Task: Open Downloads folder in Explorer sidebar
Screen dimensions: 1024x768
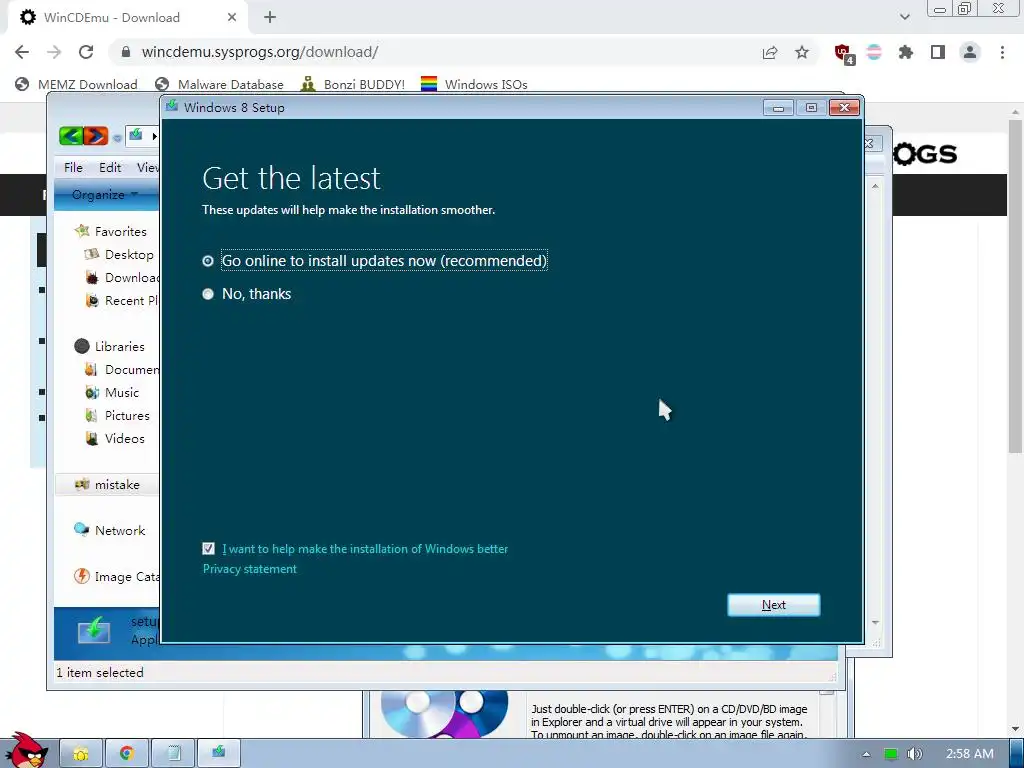Action: point(122,278)
